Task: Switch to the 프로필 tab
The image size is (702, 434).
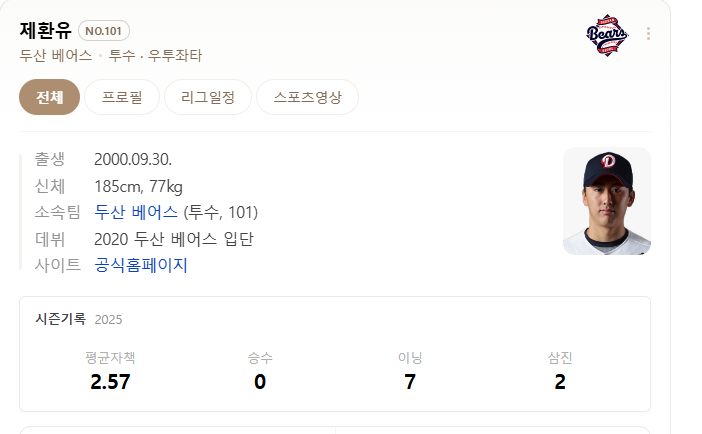Action: point(122,97)
